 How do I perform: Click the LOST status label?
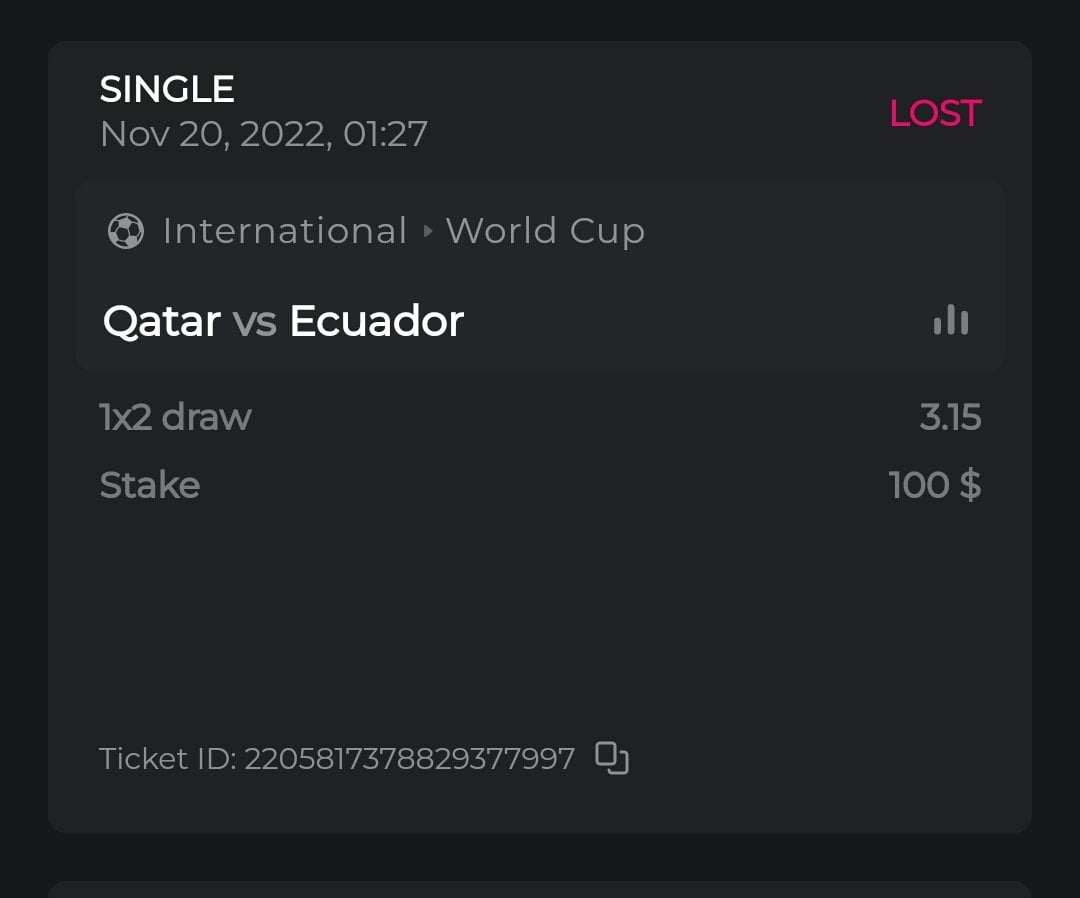(x=935, y=114)
